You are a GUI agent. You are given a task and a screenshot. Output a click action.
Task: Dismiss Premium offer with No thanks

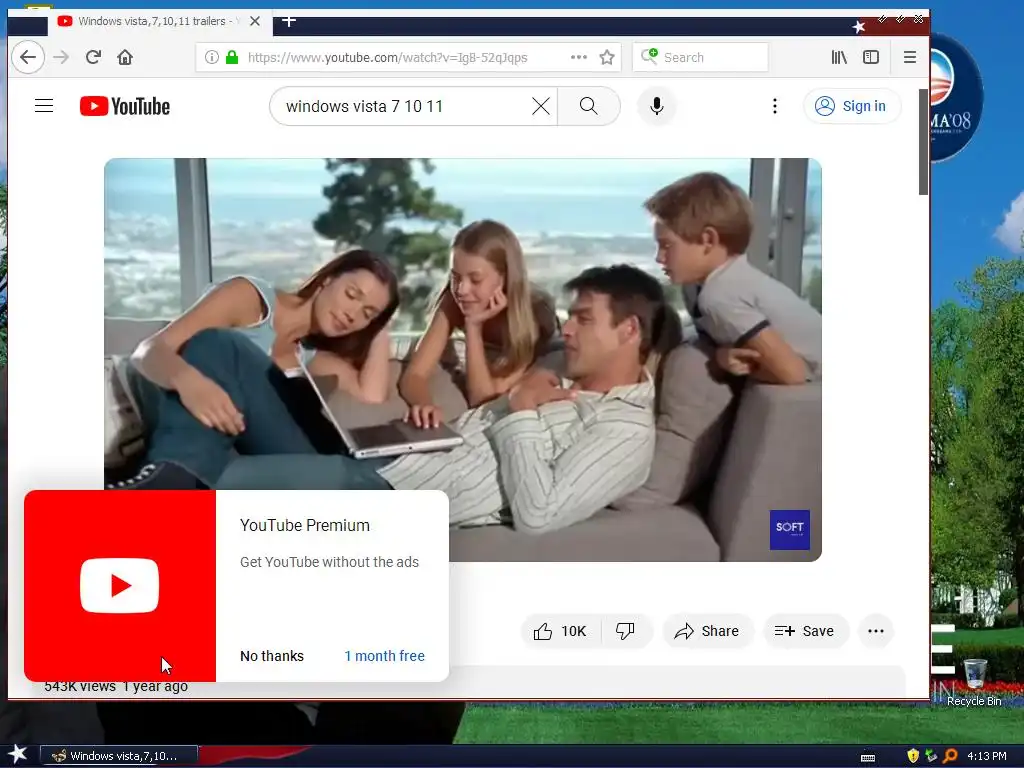point(272,656)
